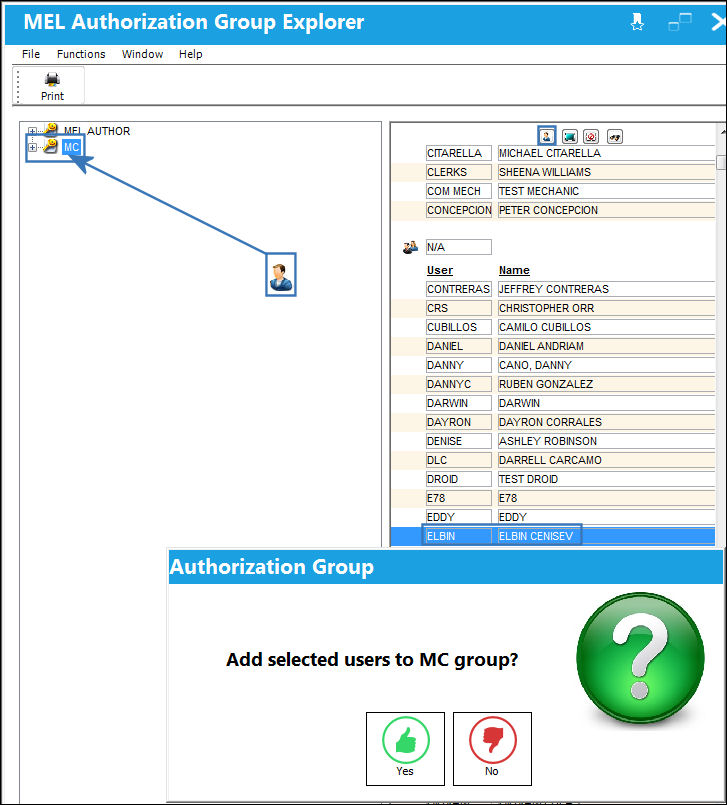
Task: Click the pin icon in title bar
Action: (637, 22)
